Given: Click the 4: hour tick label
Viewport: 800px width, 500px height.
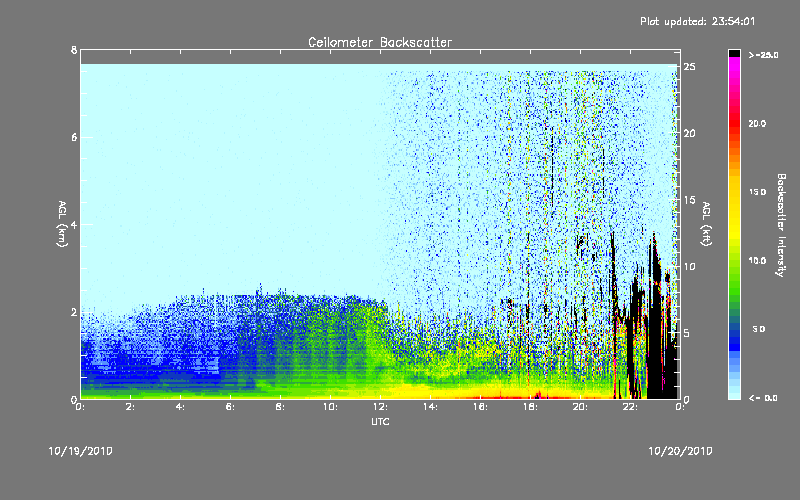Looking at the screenshot, I should coord(180,407).
